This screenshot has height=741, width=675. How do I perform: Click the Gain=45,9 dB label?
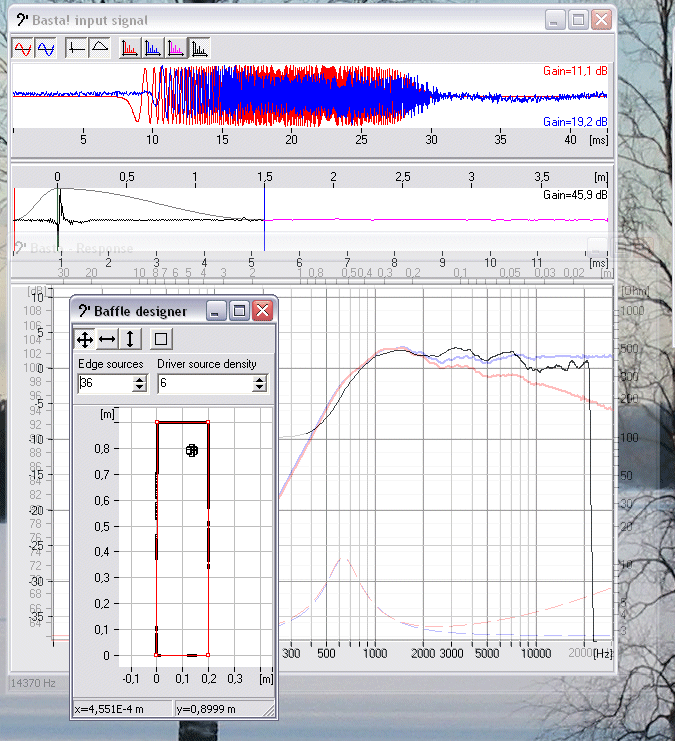[575, 195]
